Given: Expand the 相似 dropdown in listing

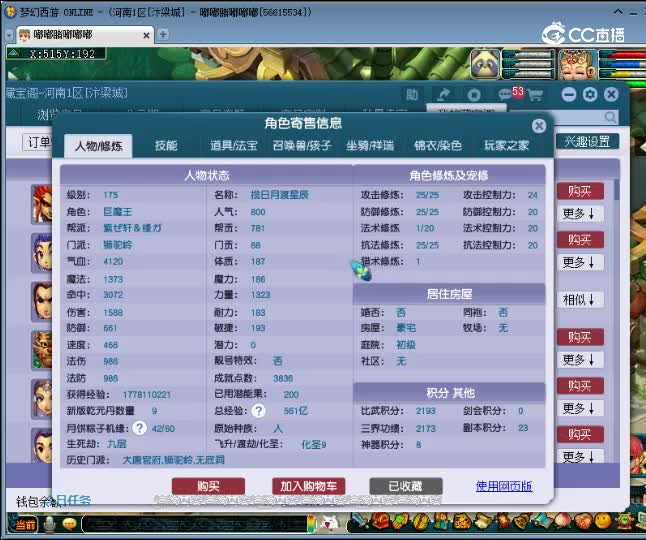Looking at the screenshot, I should coord(579,299).
